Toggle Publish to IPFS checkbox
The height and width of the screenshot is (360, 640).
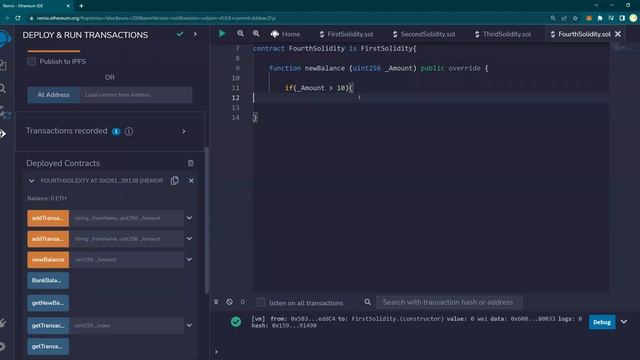(x=31, y=62)
